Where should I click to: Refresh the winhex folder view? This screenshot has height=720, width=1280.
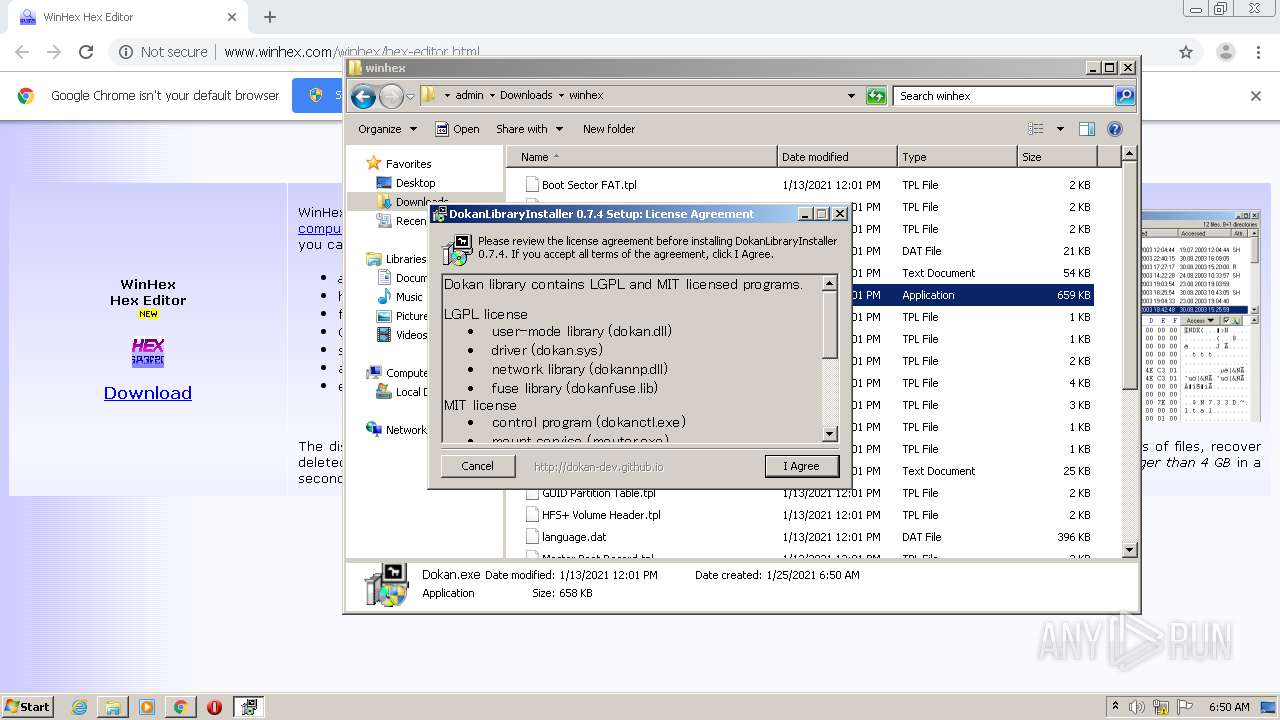pos(876,96)
